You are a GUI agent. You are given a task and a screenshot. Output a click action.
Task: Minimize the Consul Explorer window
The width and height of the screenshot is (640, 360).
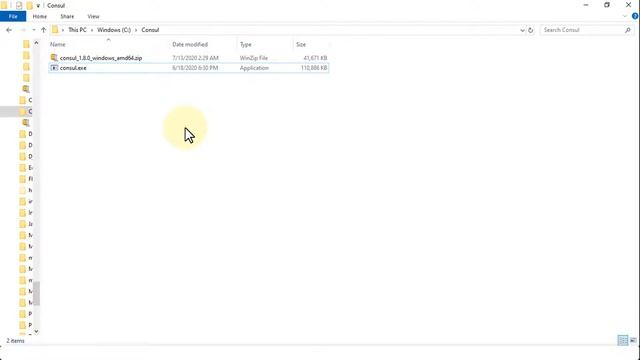[x=586, y=5]
